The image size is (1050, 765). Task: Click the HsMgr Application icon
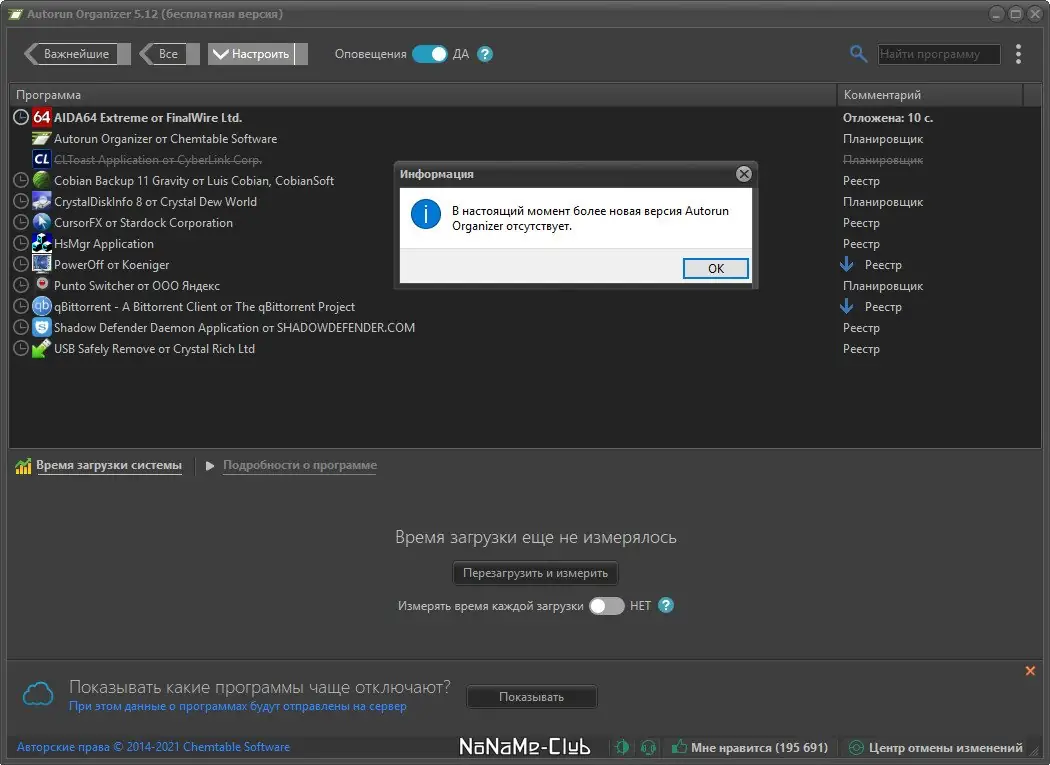click(42, 243)
